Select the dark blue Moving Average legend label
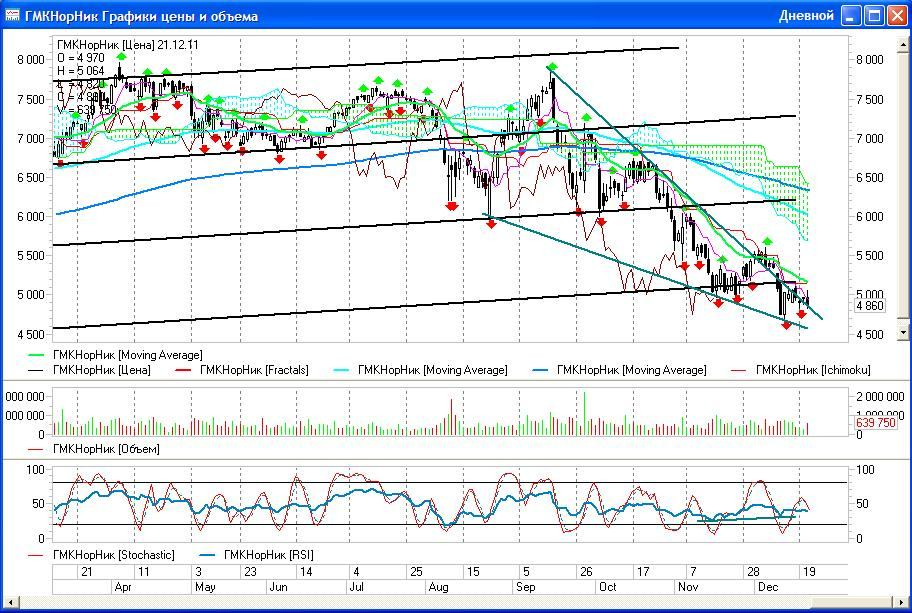 pyautogui.click(x=632, y=370)
